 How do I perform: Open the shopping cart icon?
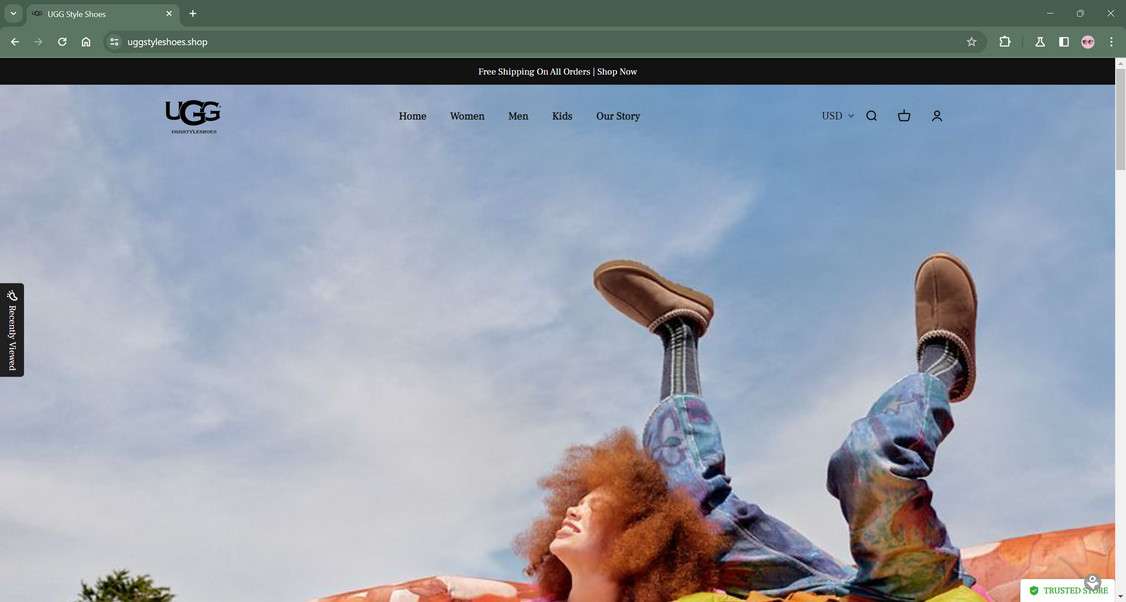pos(903,116)
